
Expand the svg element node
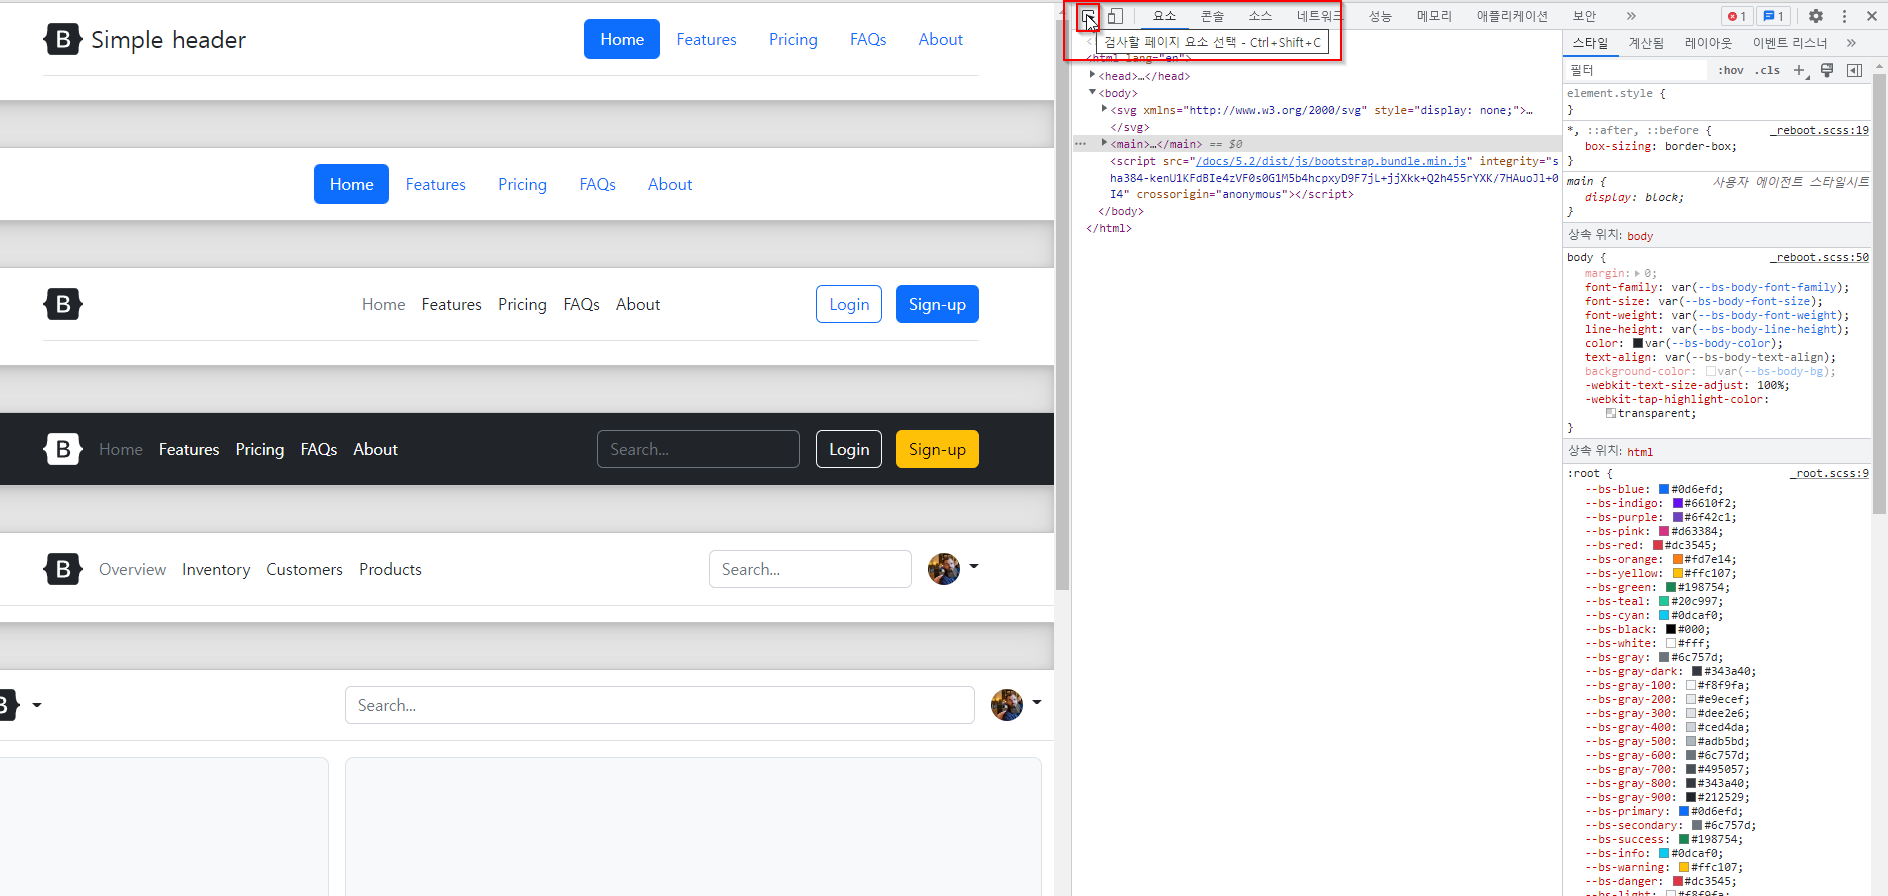tap(1104, 109)
